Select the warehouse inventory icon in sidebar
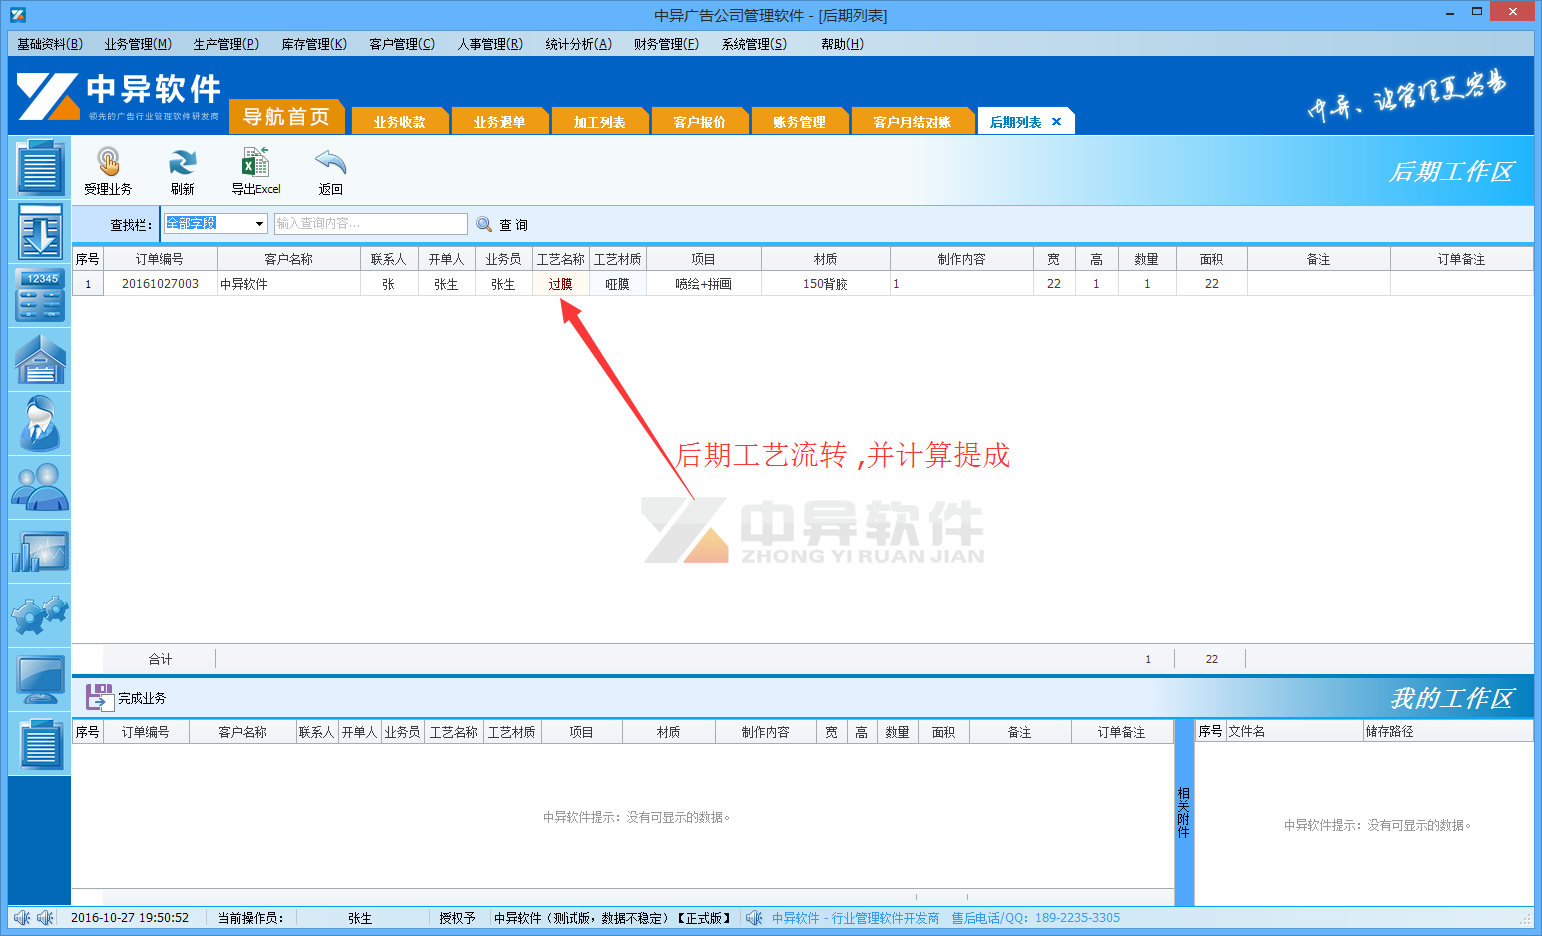The image size is (1542, 936). 39,359
